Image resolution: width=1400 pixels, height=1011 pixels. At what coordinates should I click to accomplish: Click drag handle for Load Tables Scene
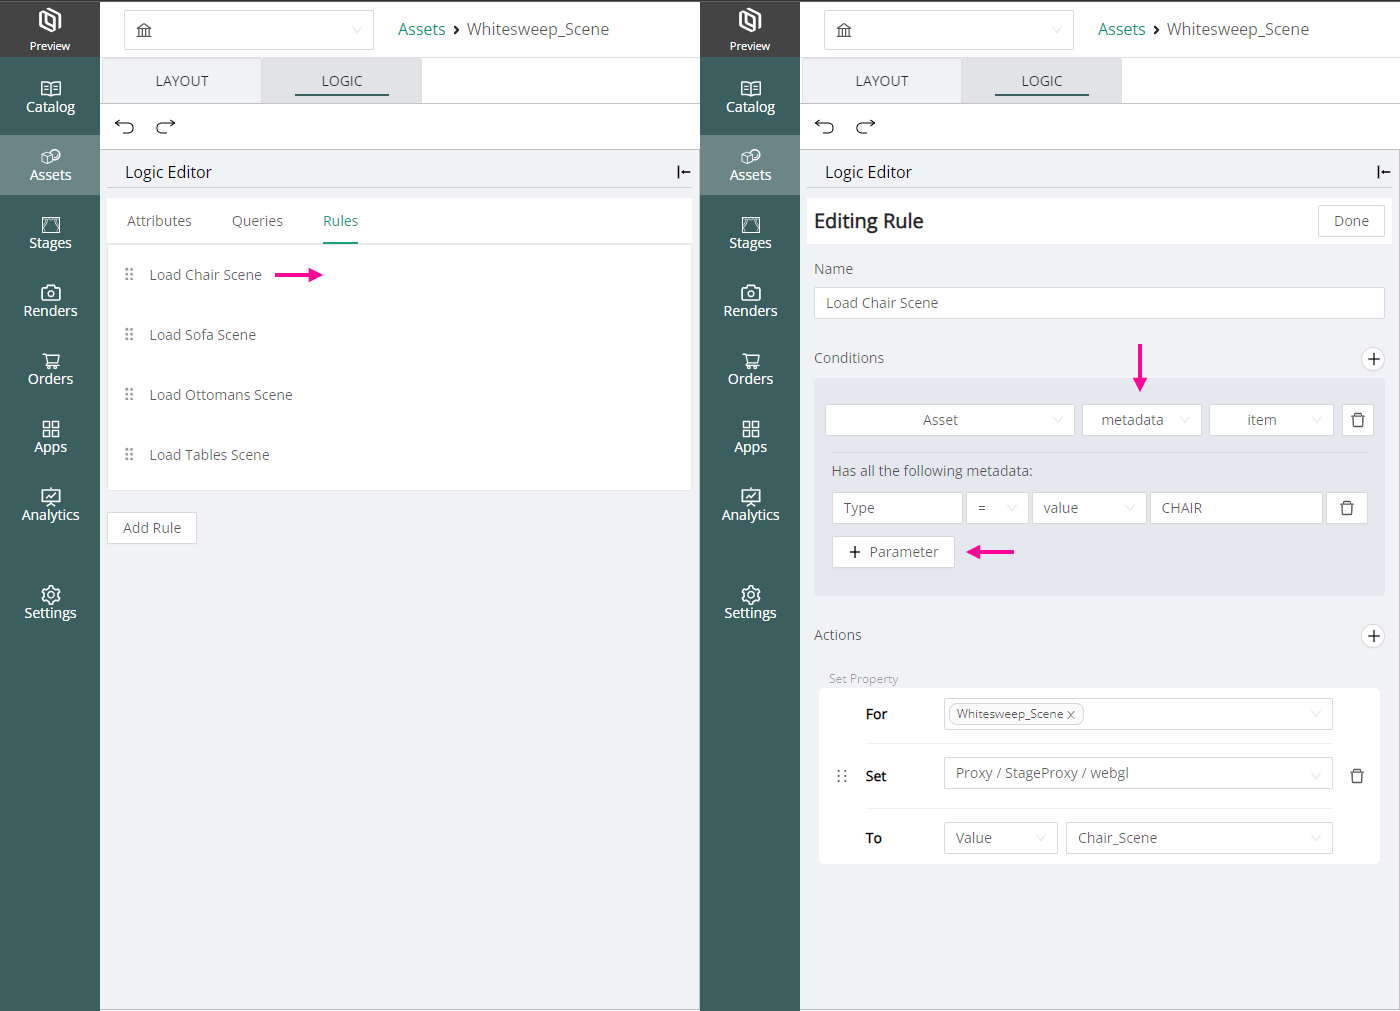tap(129, 455)
